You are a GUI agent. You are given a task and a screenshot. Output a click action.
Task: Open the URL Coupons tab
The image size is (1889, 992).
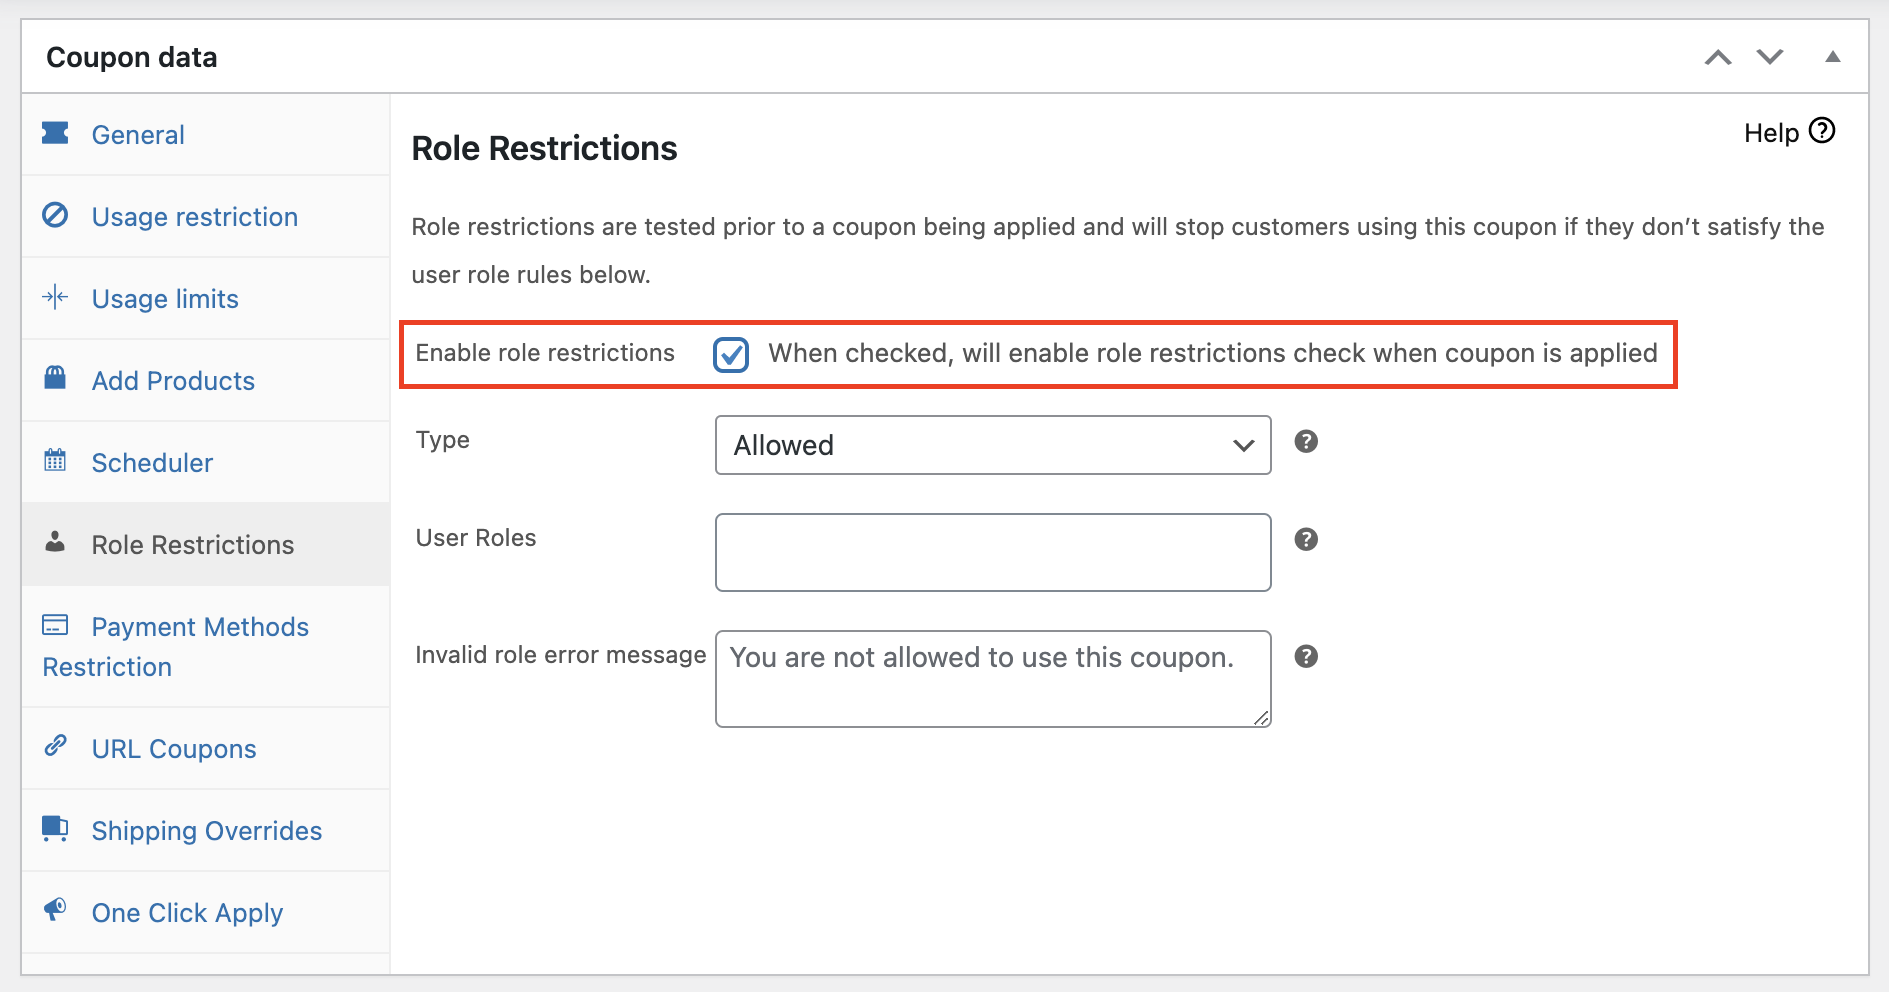tap(174, 749)
